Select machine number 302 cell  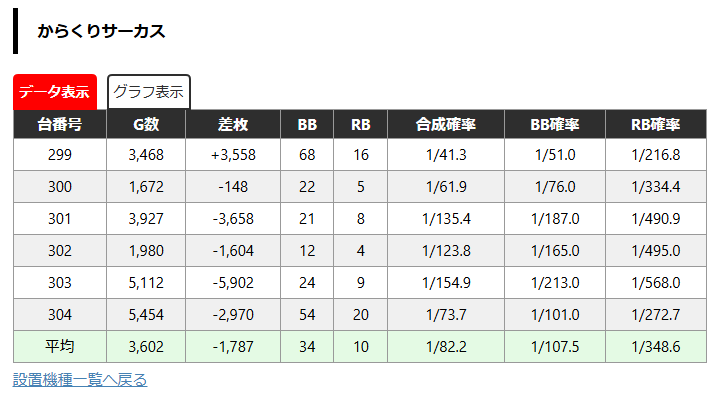60,251
